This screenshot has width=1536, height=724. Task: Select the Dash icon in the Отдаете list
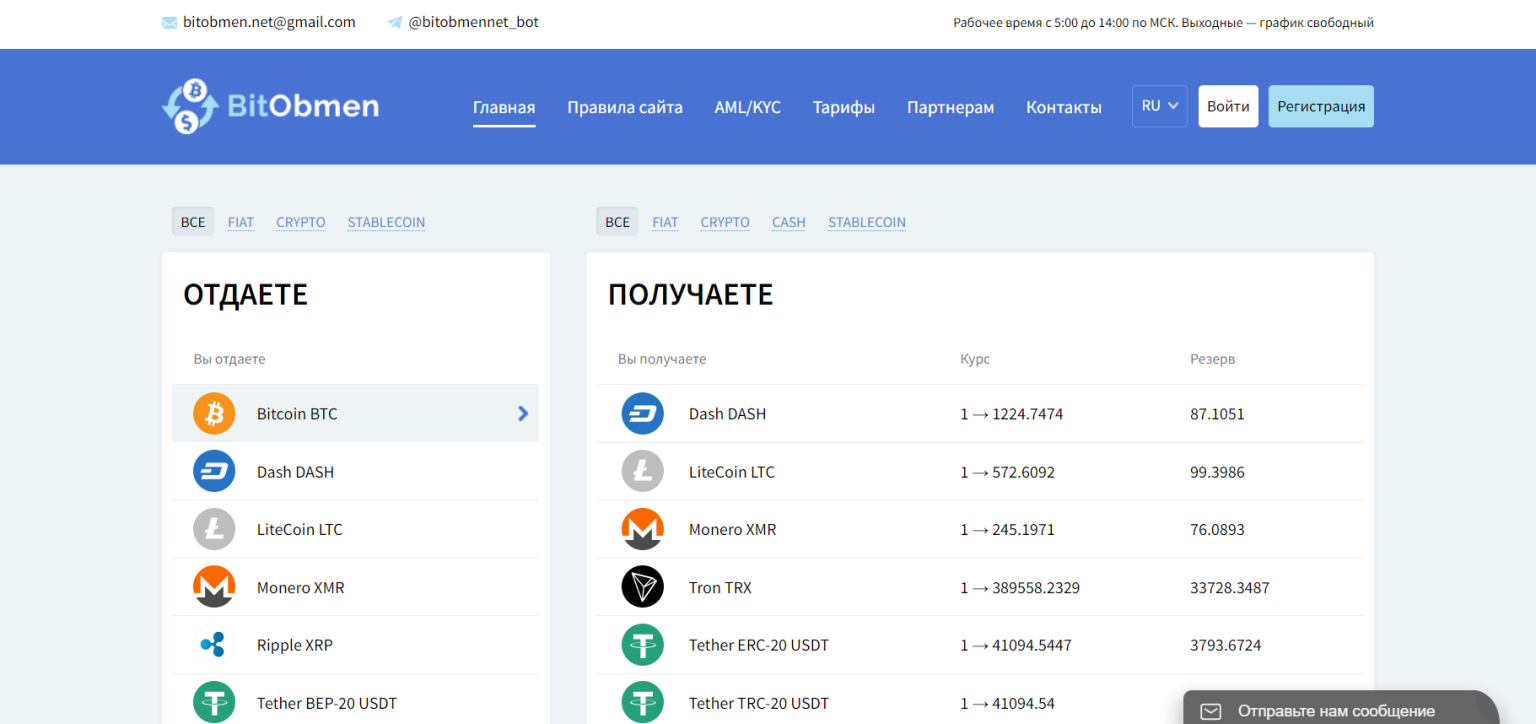pos(214,472)
